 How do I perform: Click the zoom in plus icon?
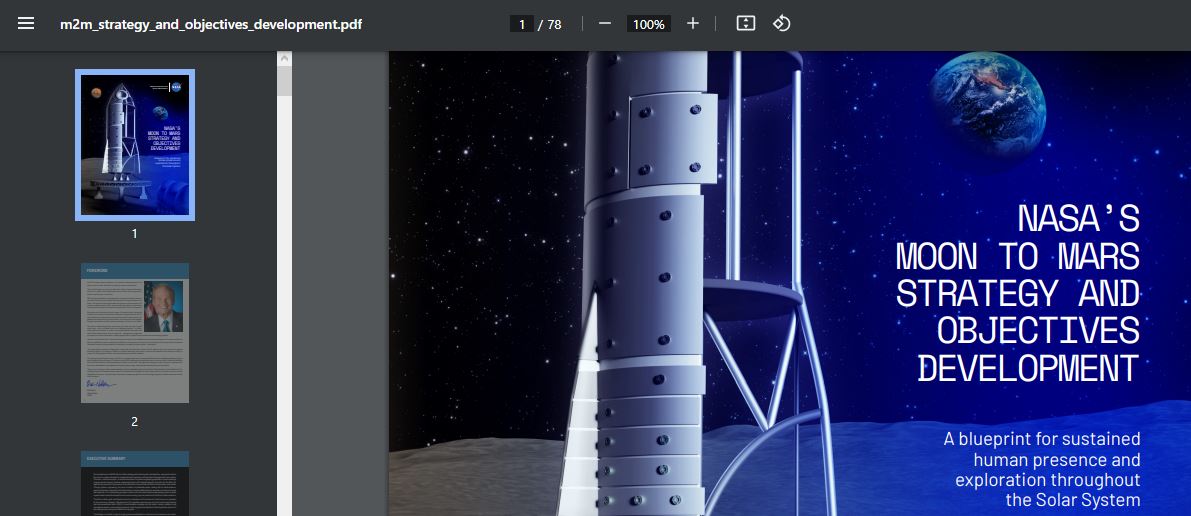pyautogui.click(x=693, y=24)
